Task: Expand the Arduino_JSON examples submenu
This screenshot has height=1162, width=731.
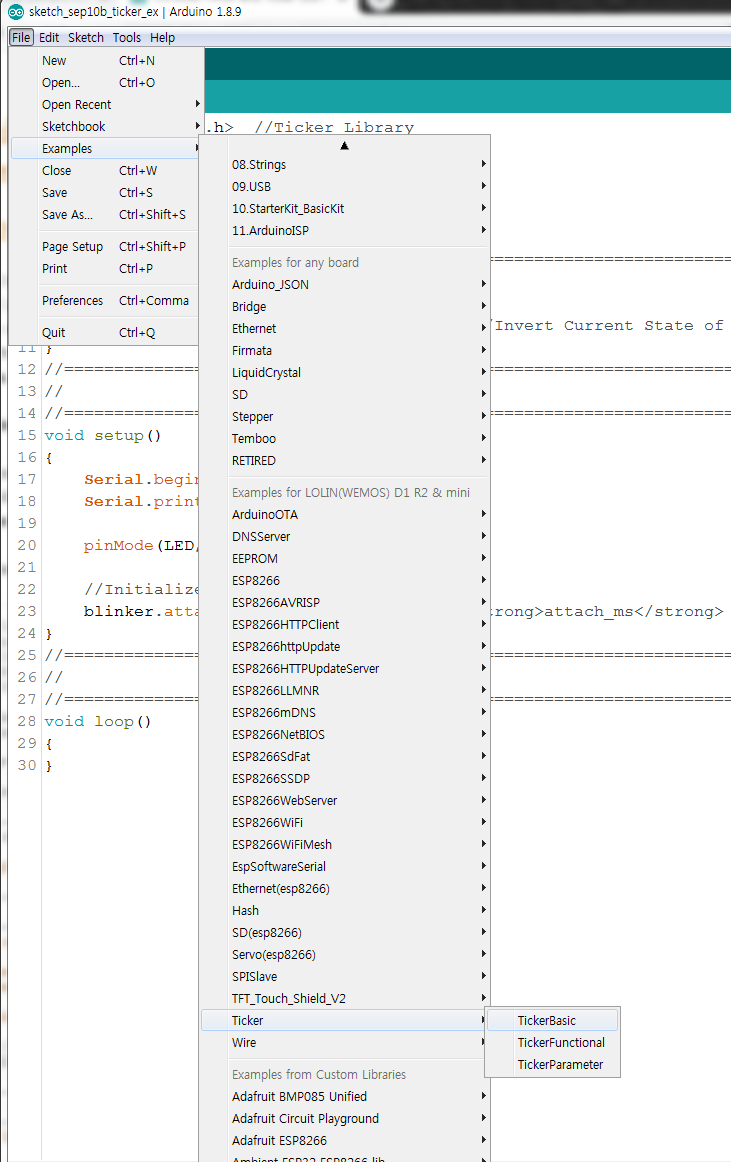Action: tap(270, 285)
